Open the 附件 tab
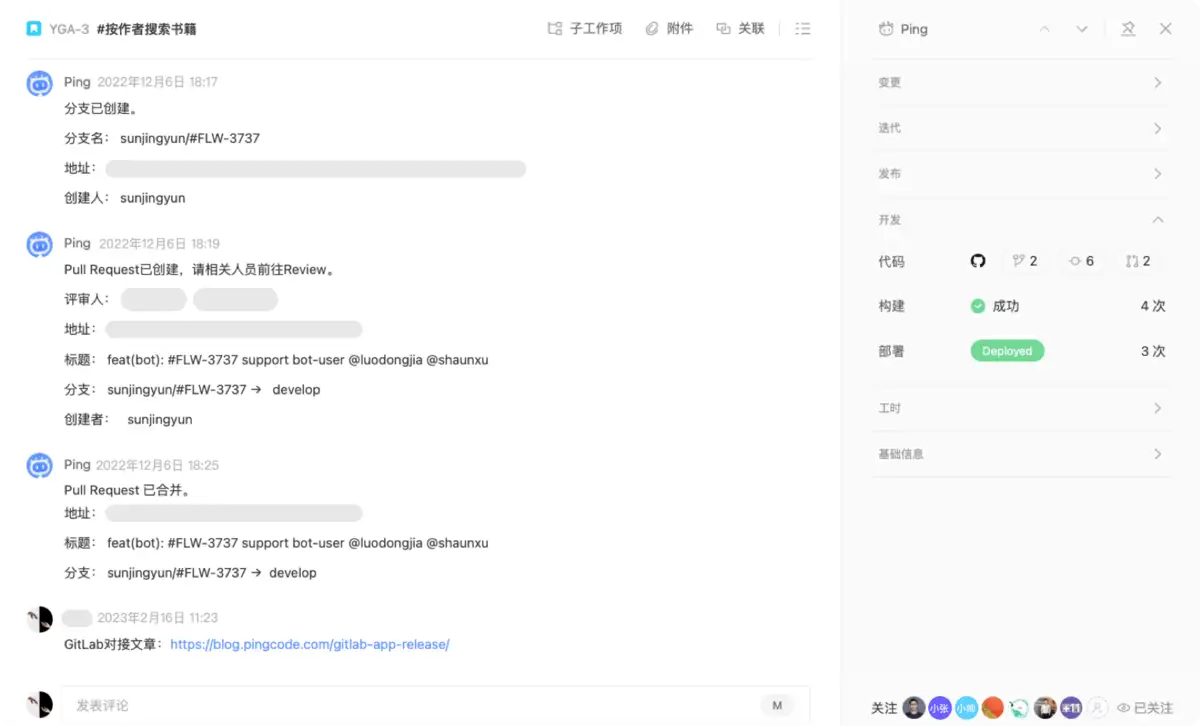This screenshot has height=726, width=1200. 669,29
